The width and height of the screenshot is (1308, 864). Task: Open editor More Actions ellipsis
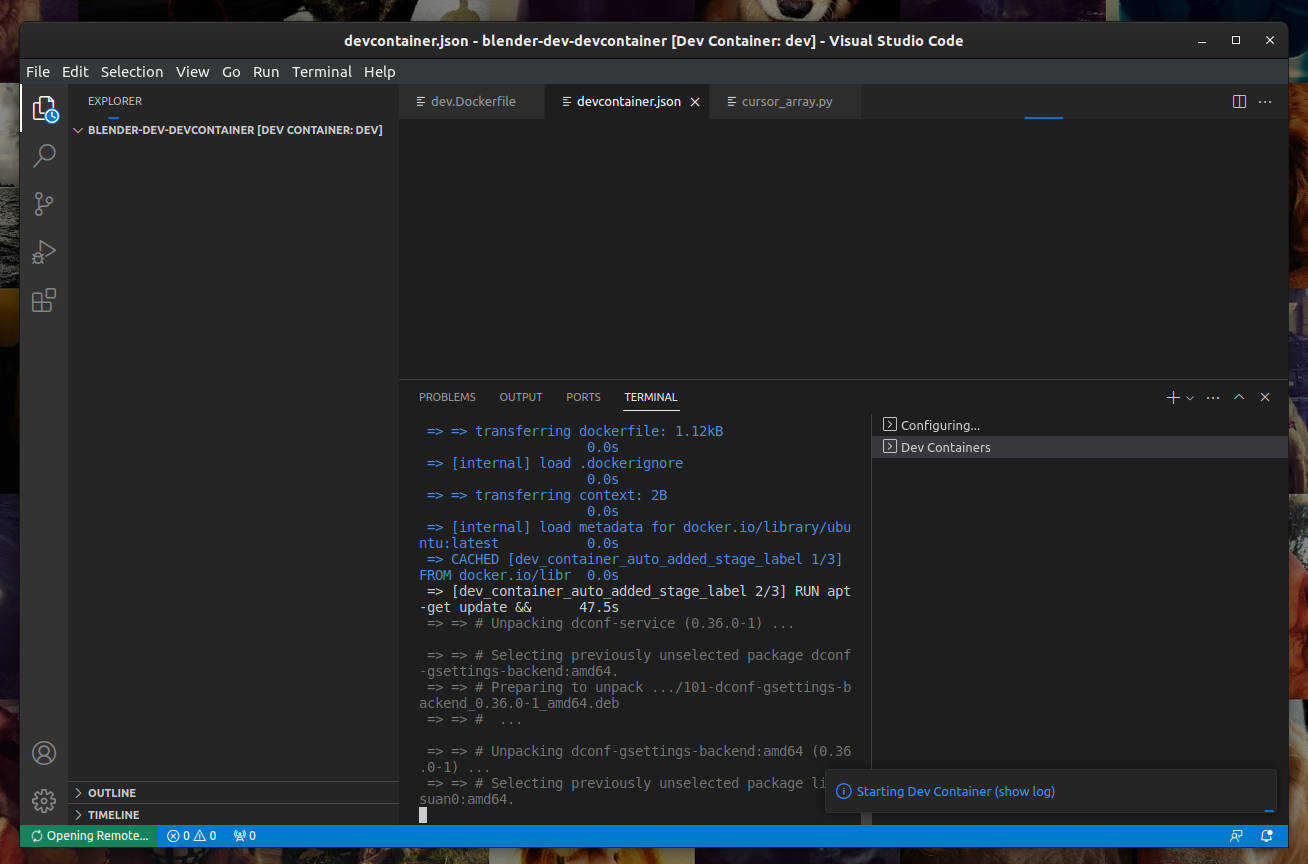click(x=1265, y=102)
